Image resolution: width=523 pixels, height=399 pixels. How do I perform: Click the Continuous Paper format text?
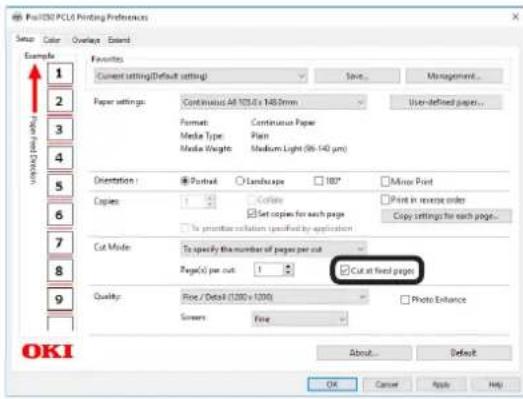(x=283, y=123)
